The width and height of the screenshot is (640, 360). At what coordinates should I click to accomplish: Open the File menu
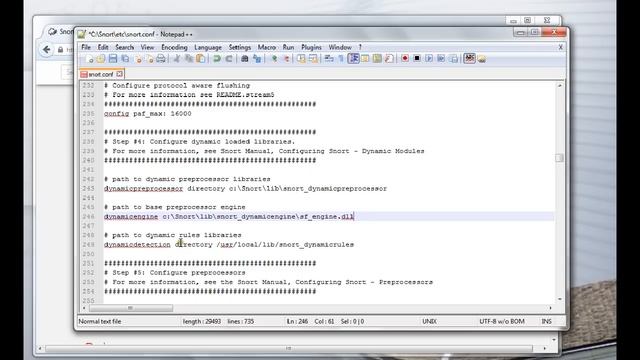[x=86, y=47]
